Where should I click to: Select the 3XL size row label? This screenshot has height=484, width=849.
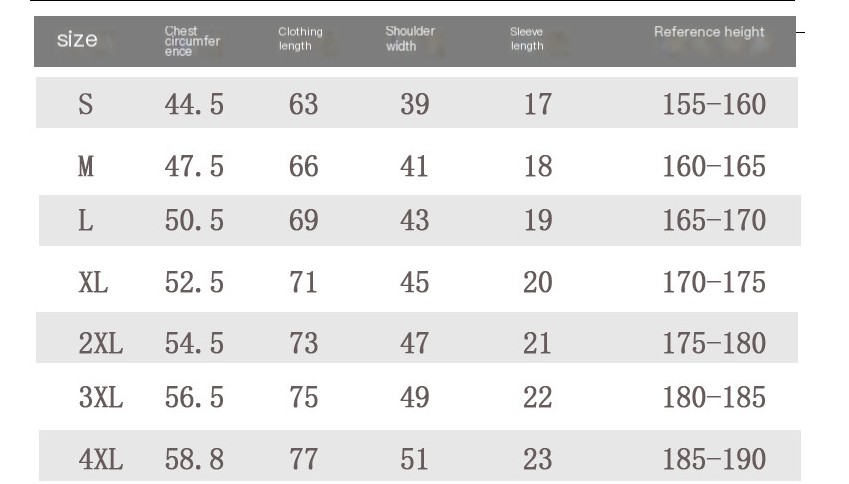101,397
